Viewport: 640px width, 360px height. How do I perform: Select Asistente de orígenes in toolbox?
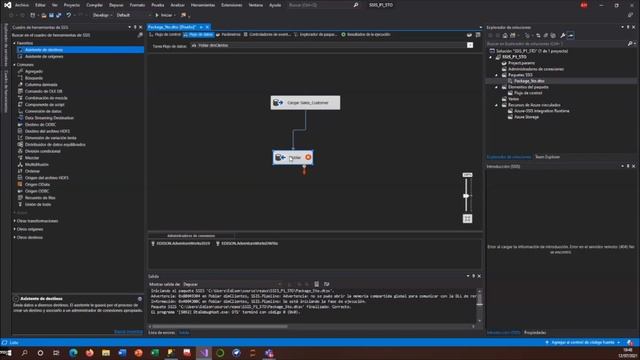pyautogui.click(x=44, y=56)
